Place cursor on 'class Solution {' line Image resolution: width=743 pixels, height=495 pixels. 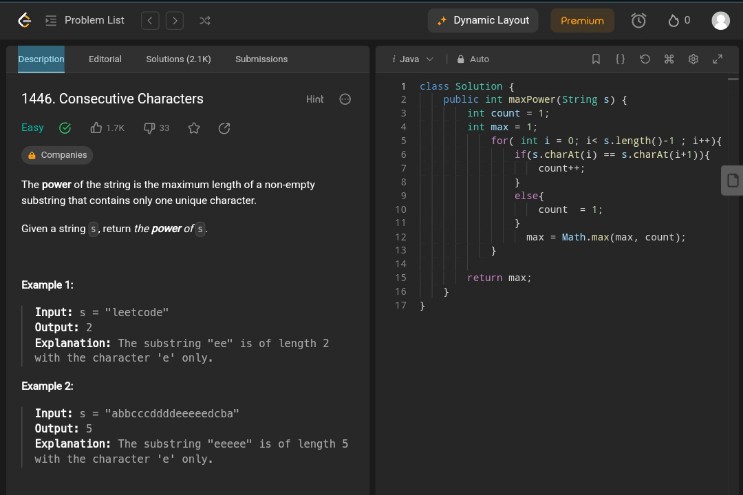click(x=467, y=86)
